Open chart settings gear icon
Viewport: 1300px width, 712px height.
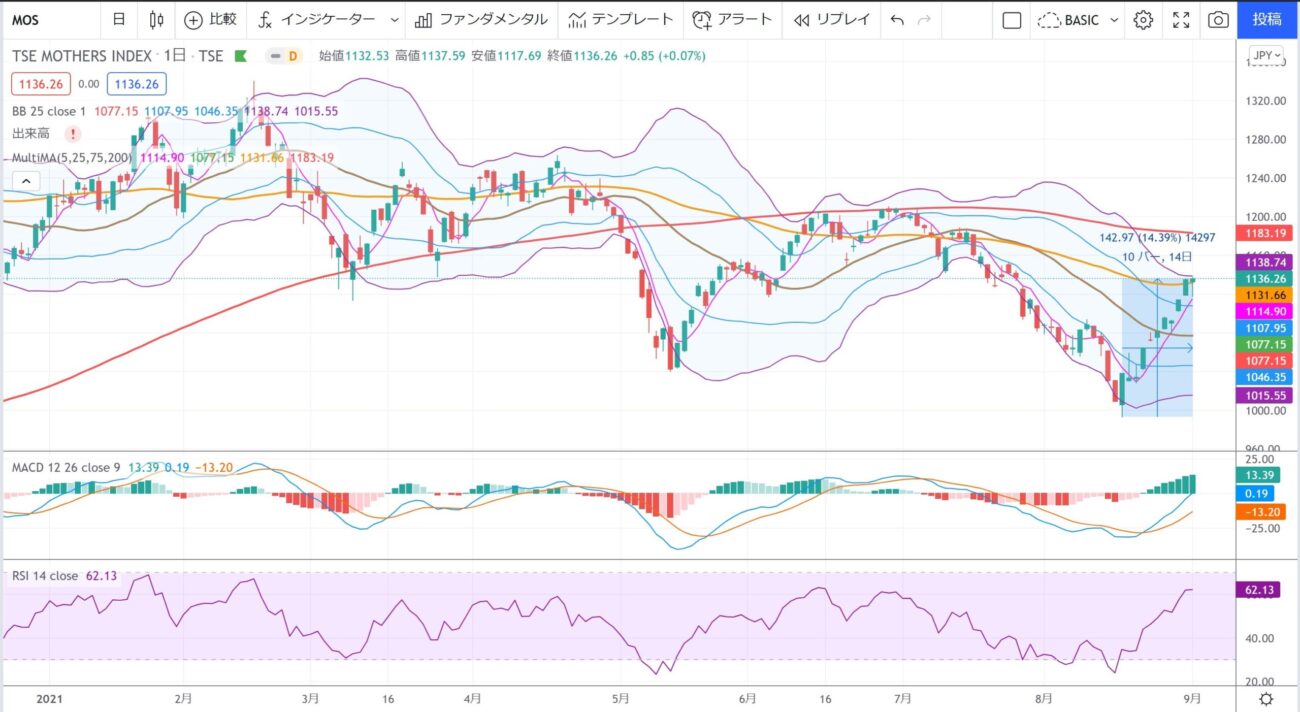point(1144,19)
